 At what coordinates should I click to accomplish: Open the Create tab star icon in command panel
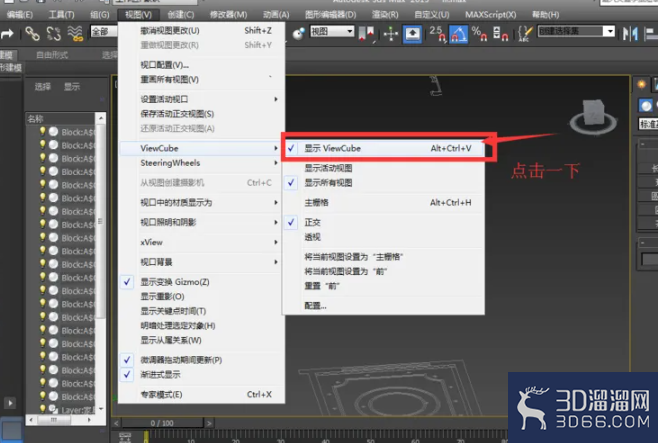641,84
